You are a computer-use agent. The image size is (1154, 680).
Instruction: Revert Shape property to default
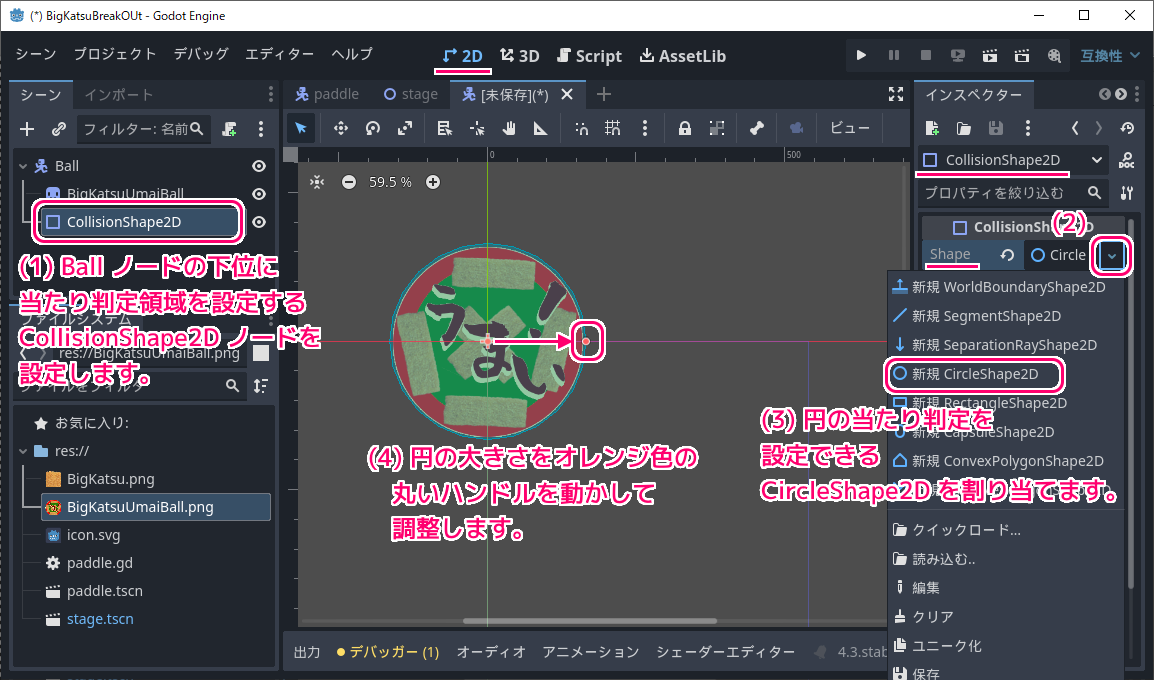point(1007,255)
